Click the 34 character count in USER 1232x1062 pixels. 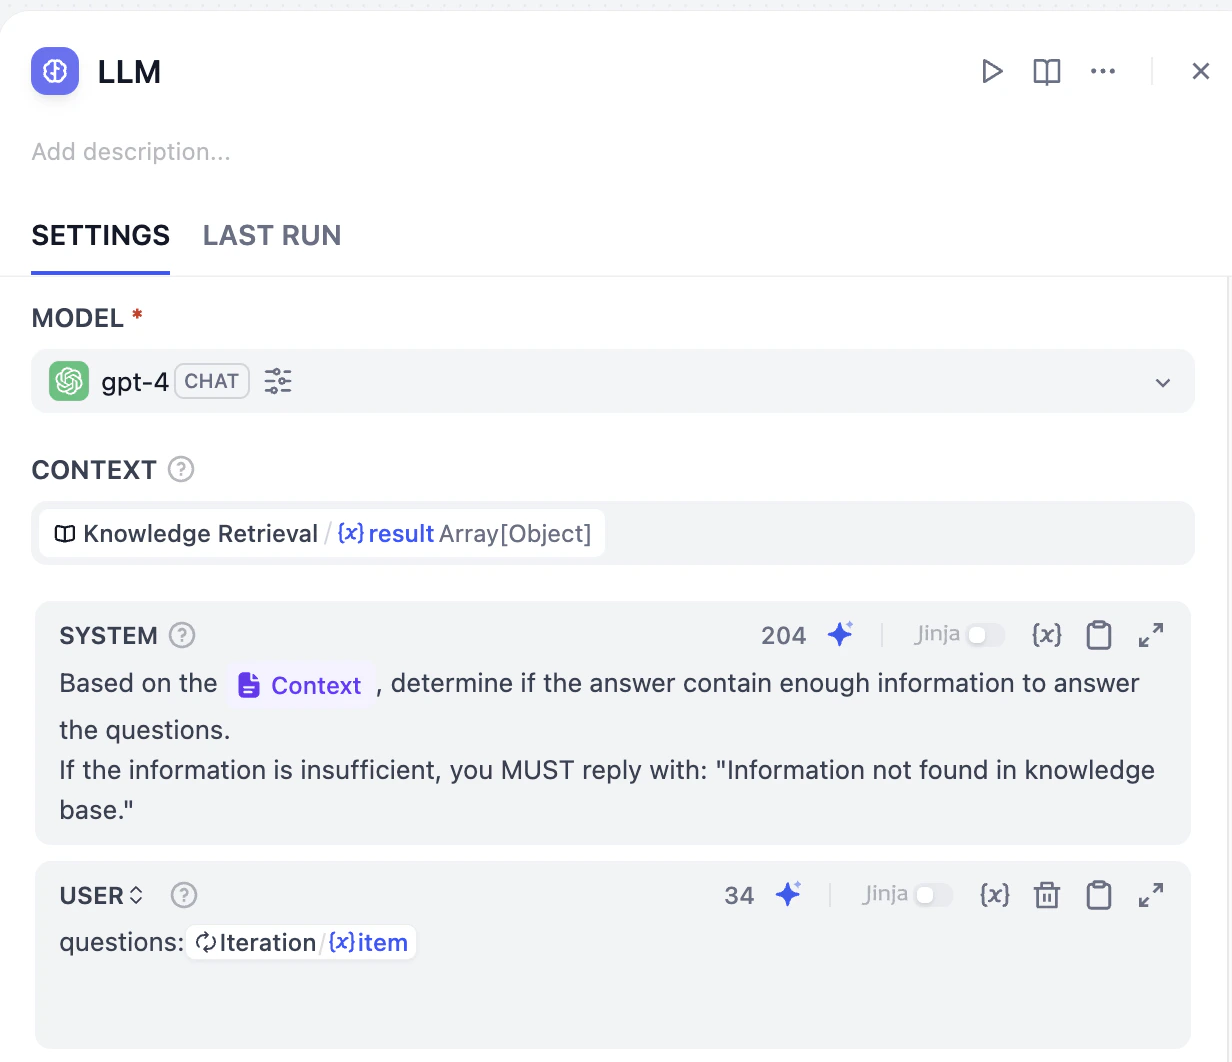[739, 895]
